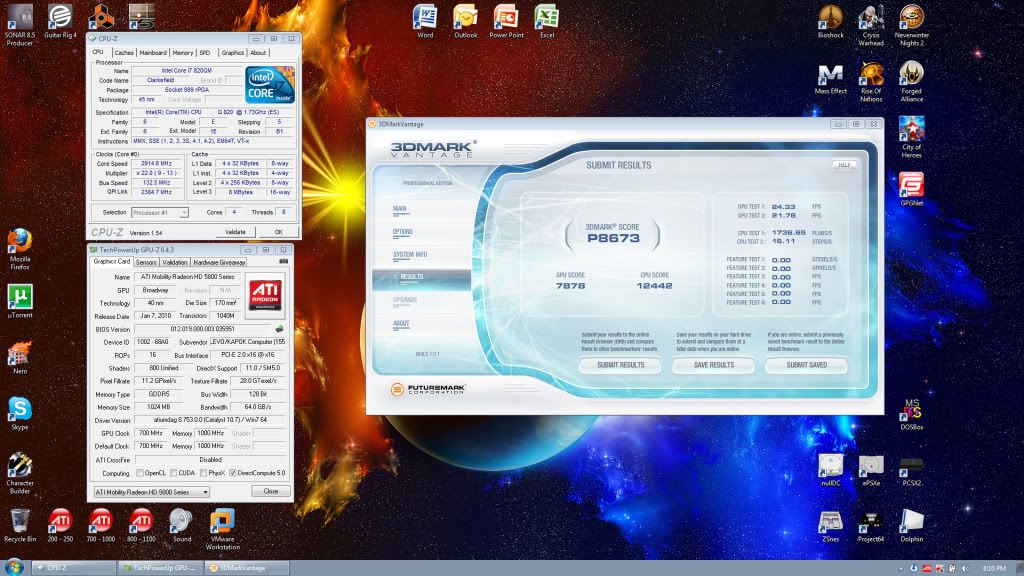This screenshot has height=576, width=1024.
Task: Select the Mozilla Firefox desktop icon
Action: coord(20,249)
